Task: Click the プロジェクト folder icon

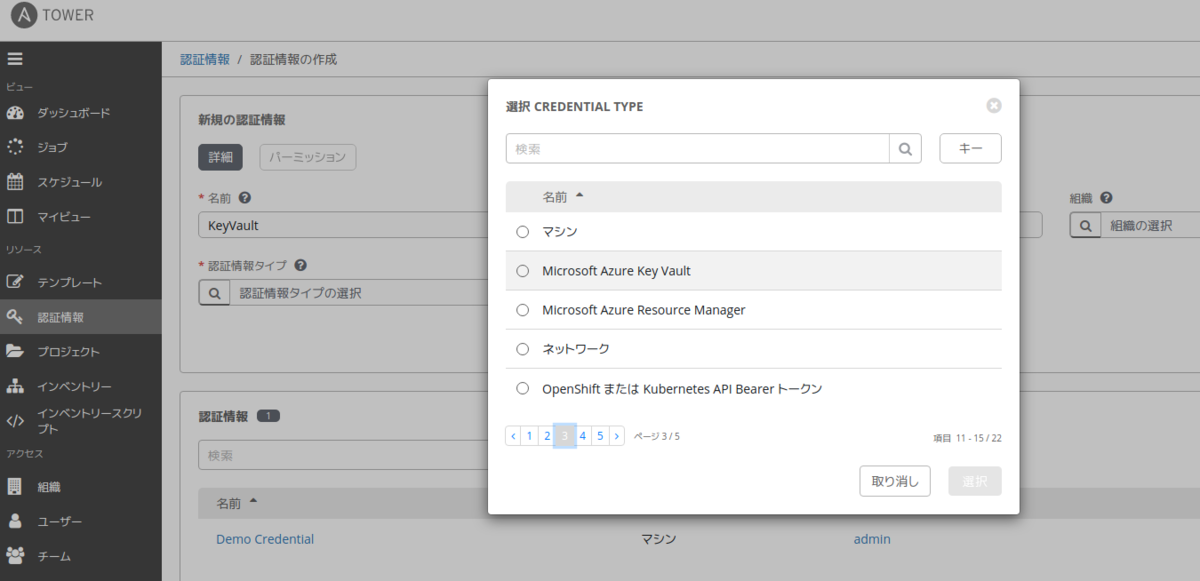Action: [x=15, y=351]
